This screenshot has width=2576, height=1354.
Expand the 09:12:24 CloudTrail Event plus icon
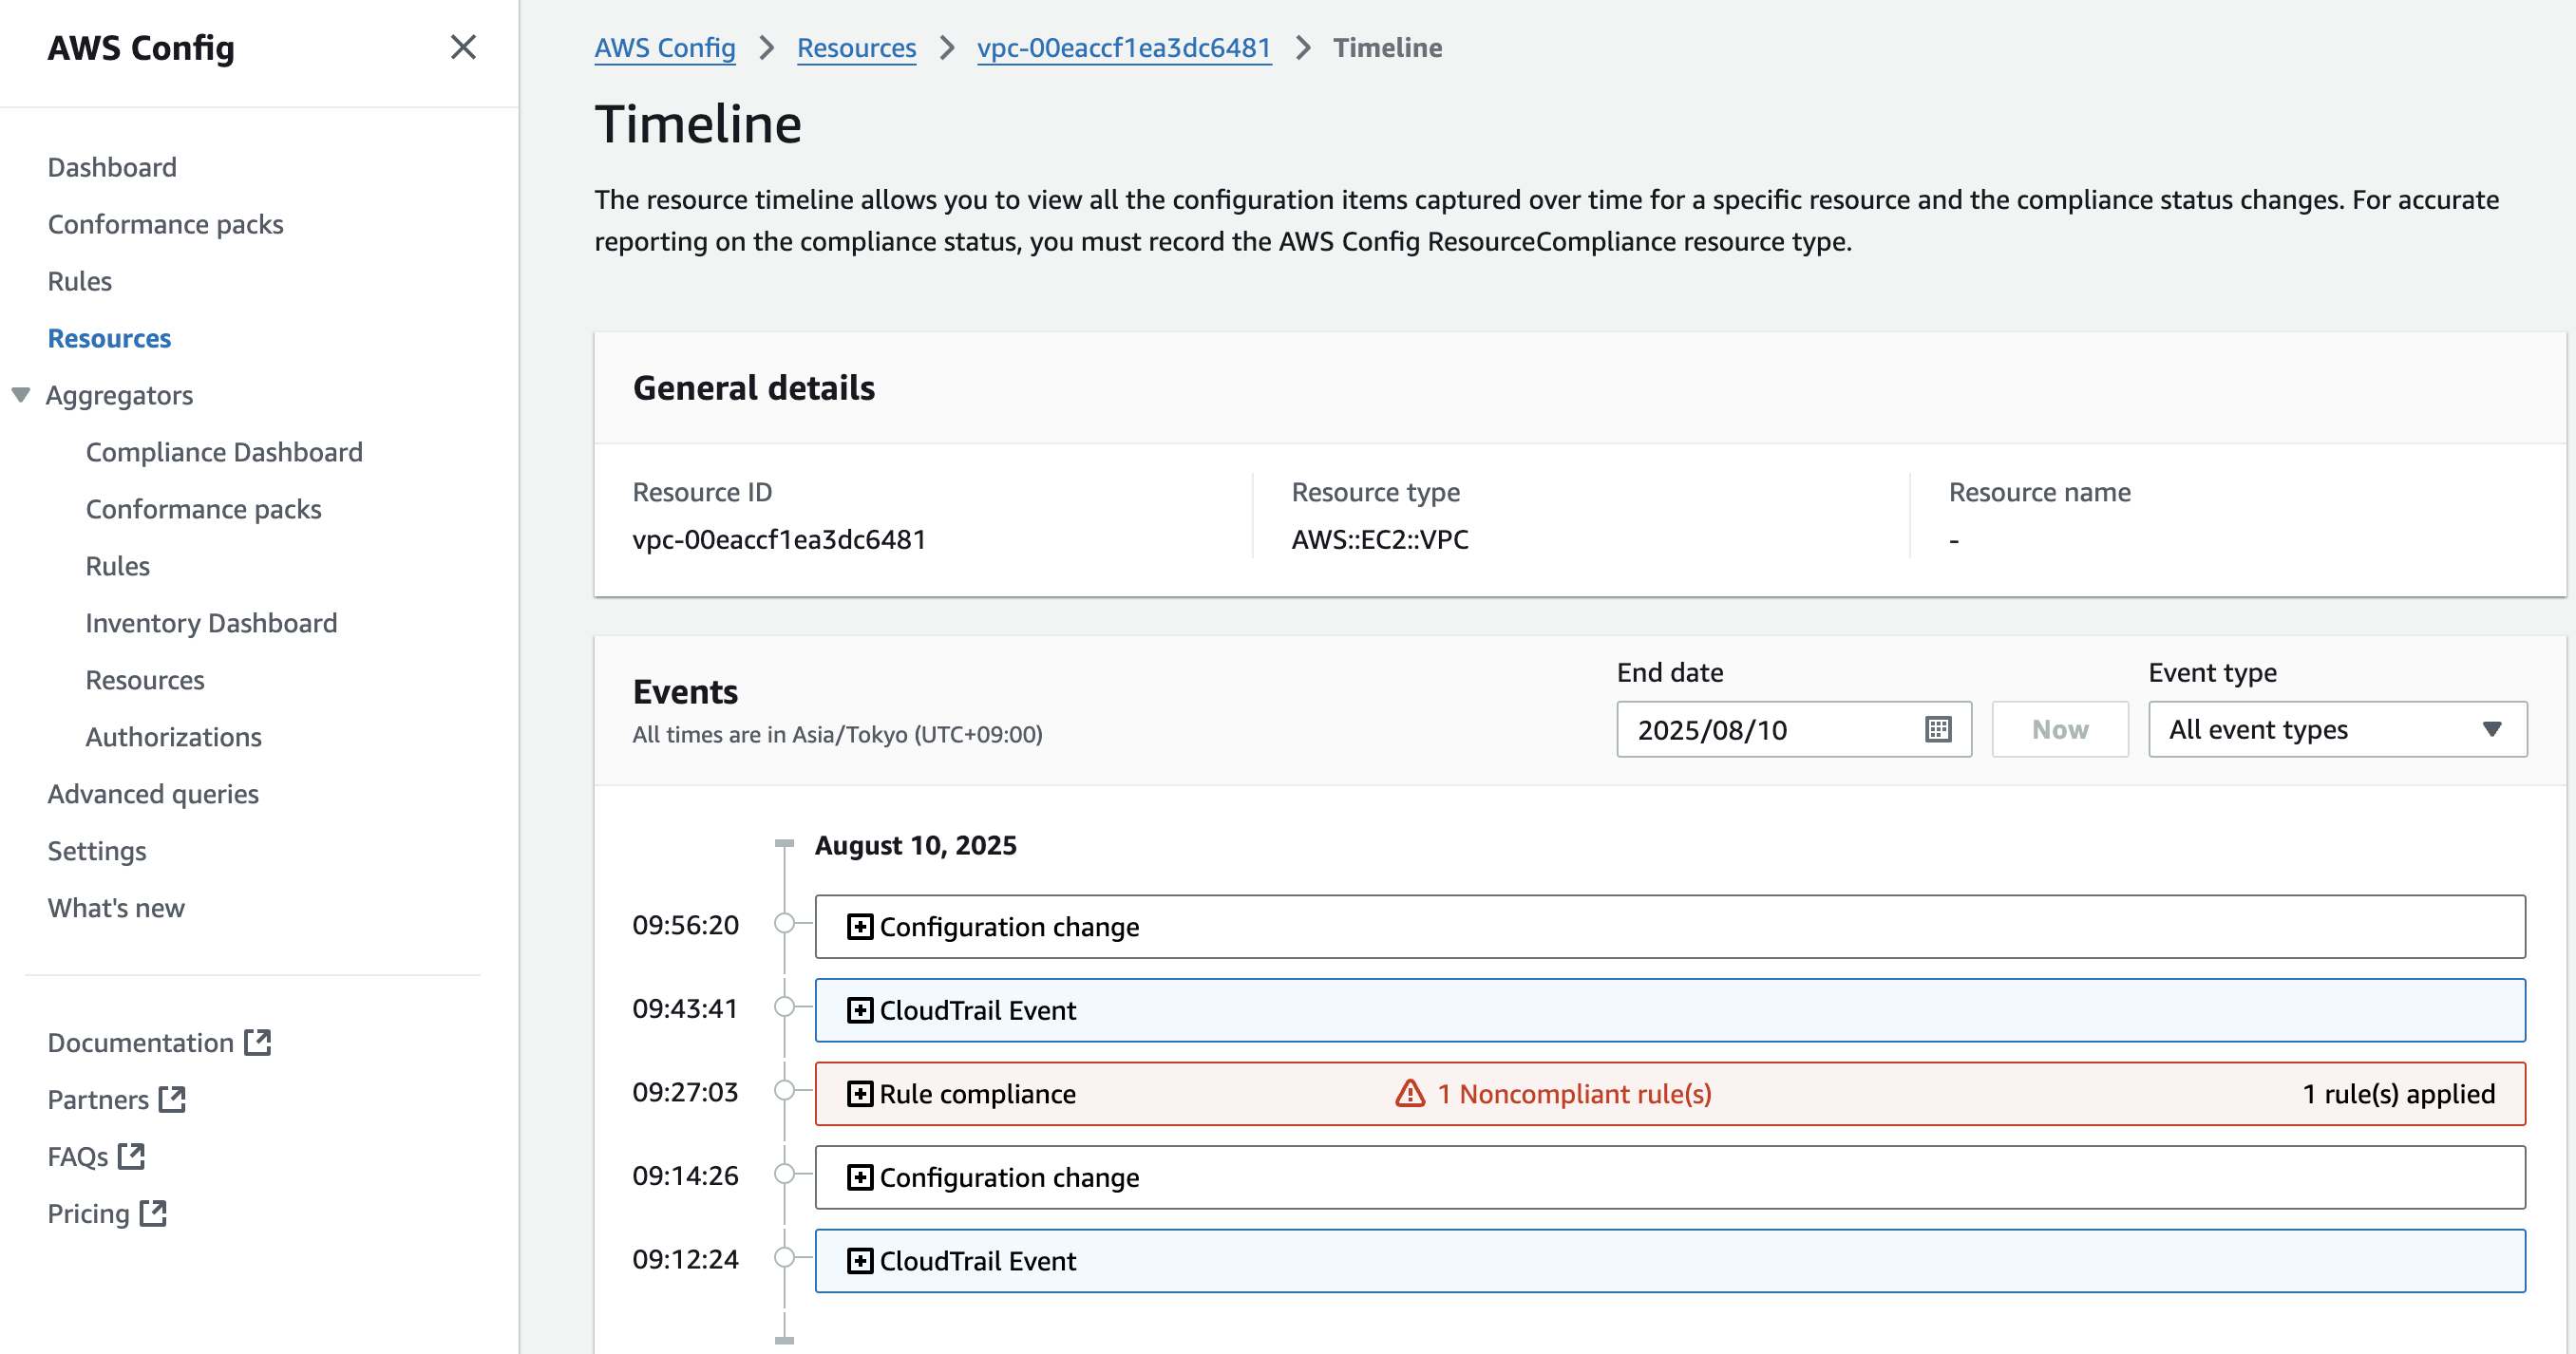click(859, 1260)
